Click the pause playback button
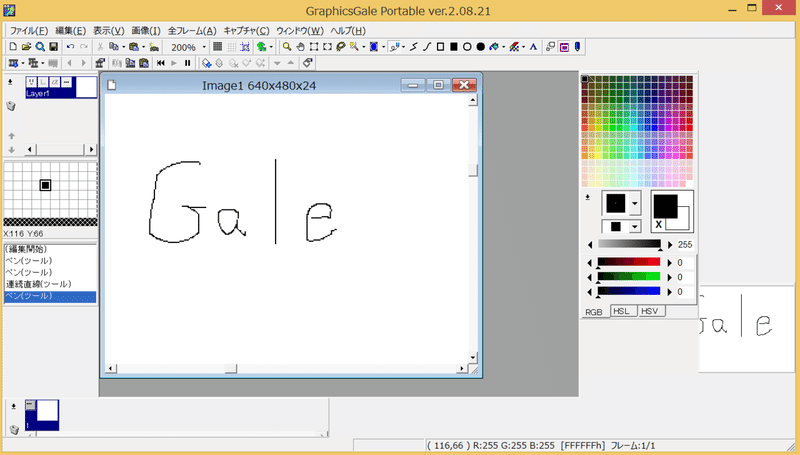Screen dimensions: 800x455 pyautogui.click(x=187, y=63)
